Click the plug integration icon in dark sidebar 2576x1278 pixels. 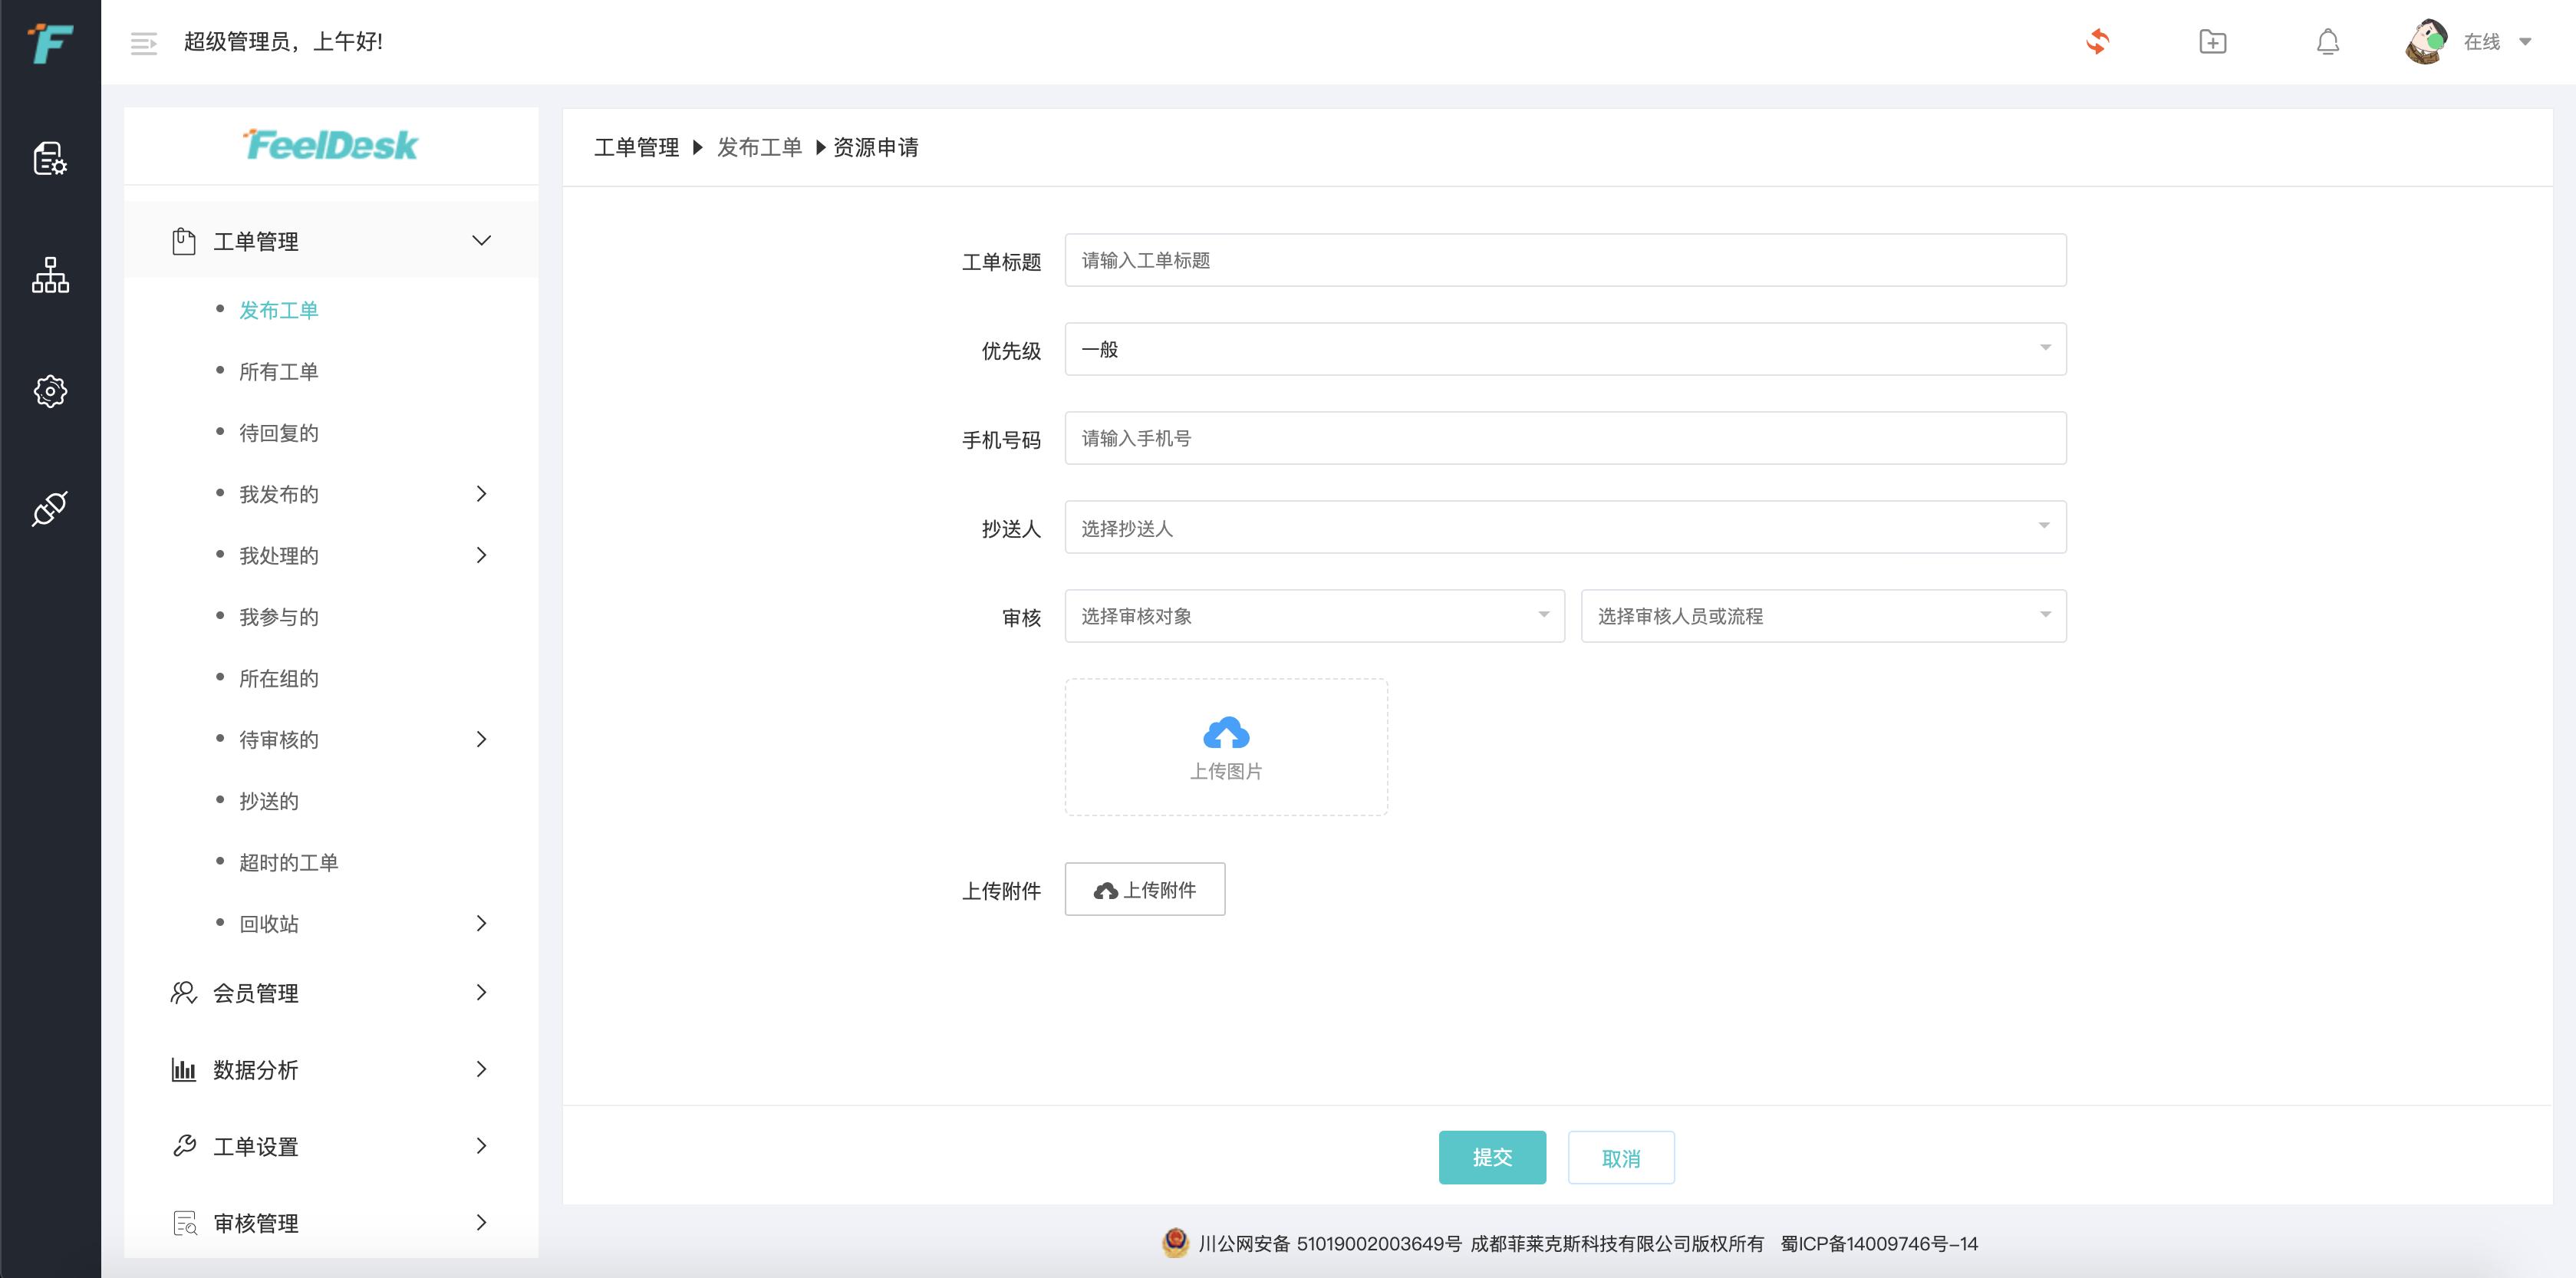(49, 508)
